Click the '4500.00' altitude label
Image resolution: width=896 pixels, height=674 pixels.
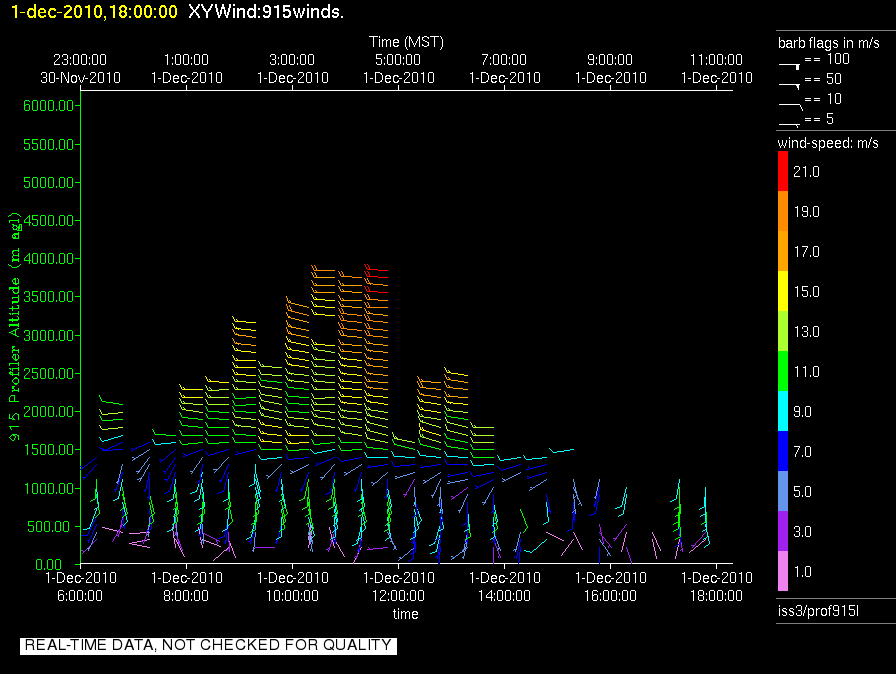click(49, 220)
